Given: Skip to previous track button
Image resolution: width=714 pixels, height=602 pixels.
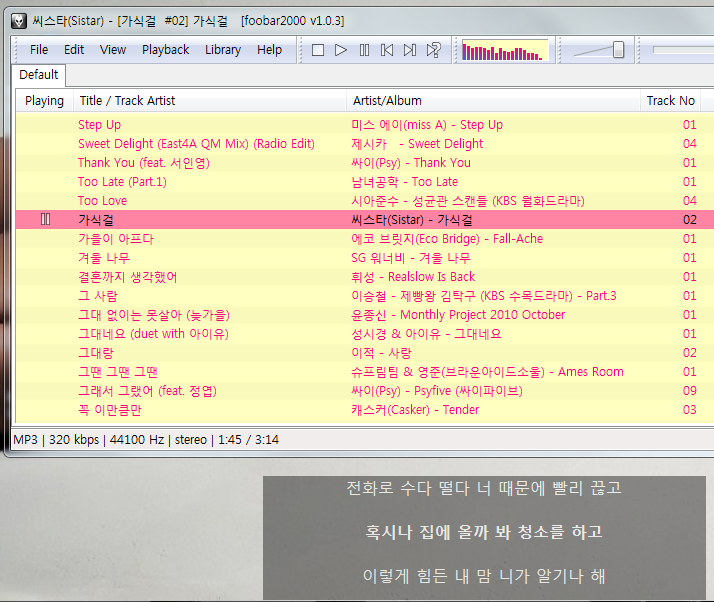Looking at the screenshot, I should (x=387, y=50).
